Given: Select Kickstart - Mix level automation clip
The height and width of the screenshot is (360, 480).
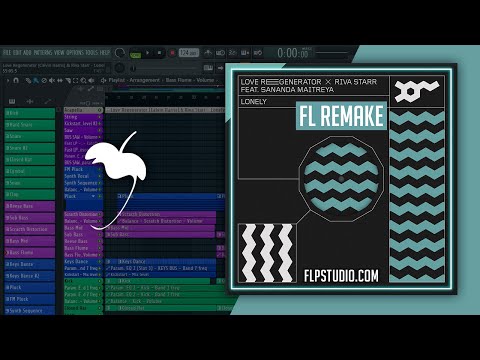Looking at the screenshot, I should click(161, 274).
